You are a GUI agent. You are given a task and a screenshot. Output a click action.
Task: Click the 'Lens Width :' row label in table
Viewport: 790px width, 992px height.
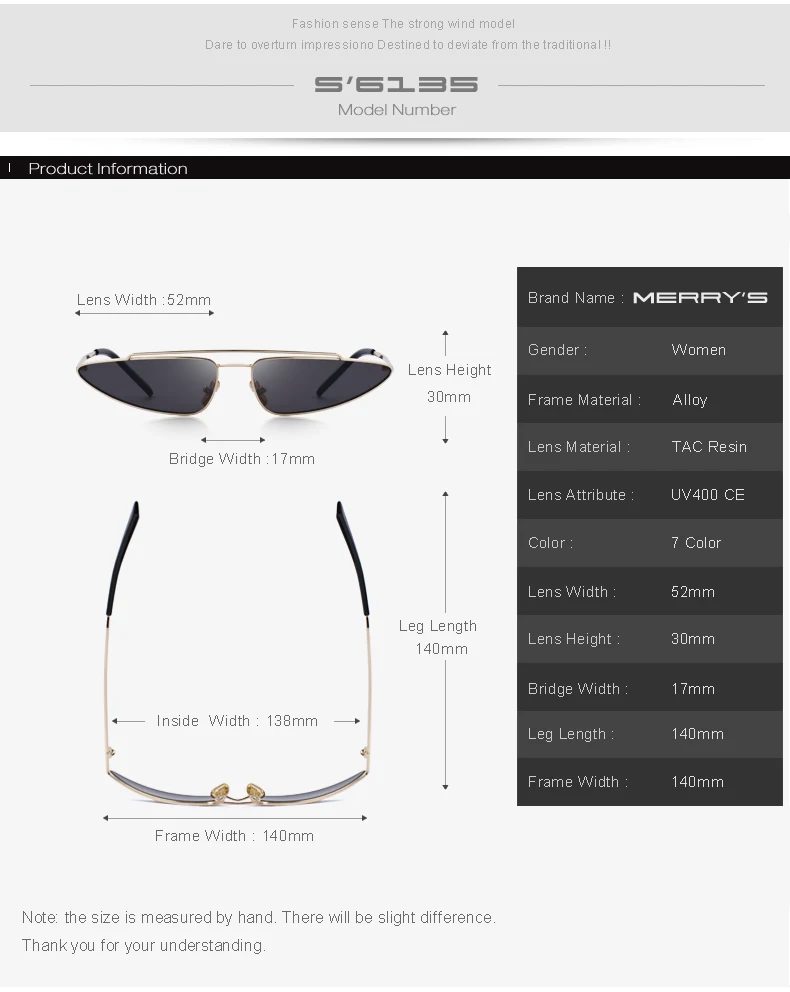click(572, 592)
